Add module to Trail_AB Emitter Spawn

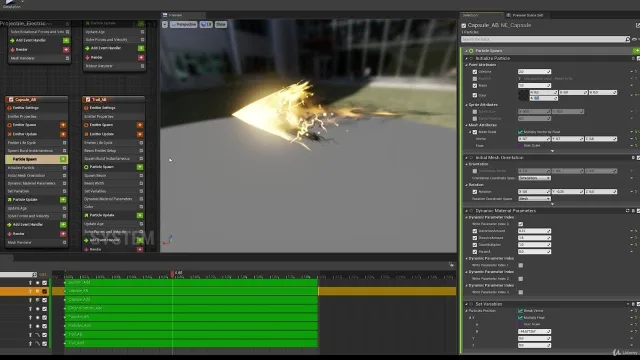point(140,125)
